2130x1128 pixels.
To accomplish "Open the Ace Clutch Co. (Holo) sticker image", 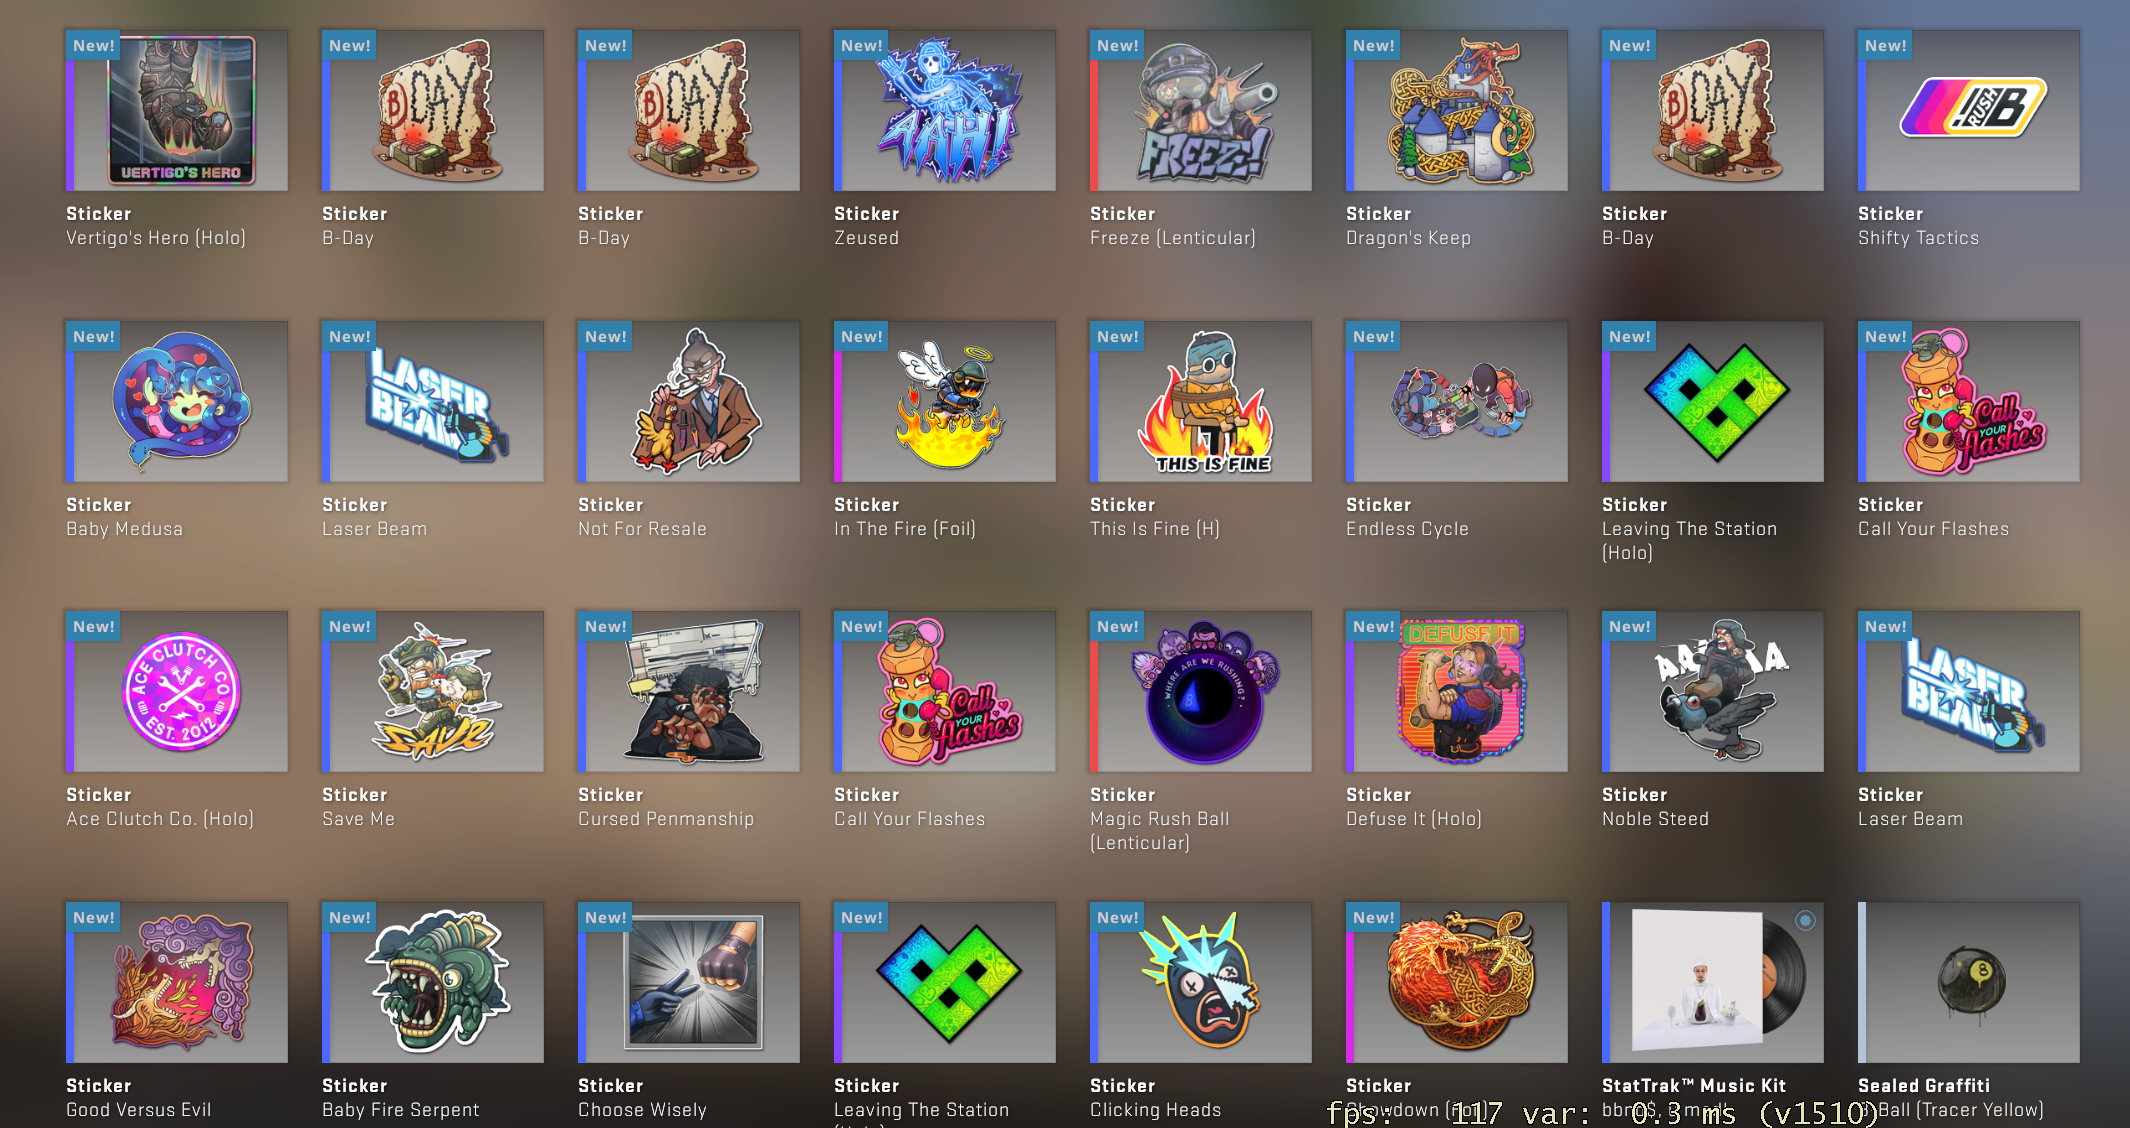I will tap(177, 691).
